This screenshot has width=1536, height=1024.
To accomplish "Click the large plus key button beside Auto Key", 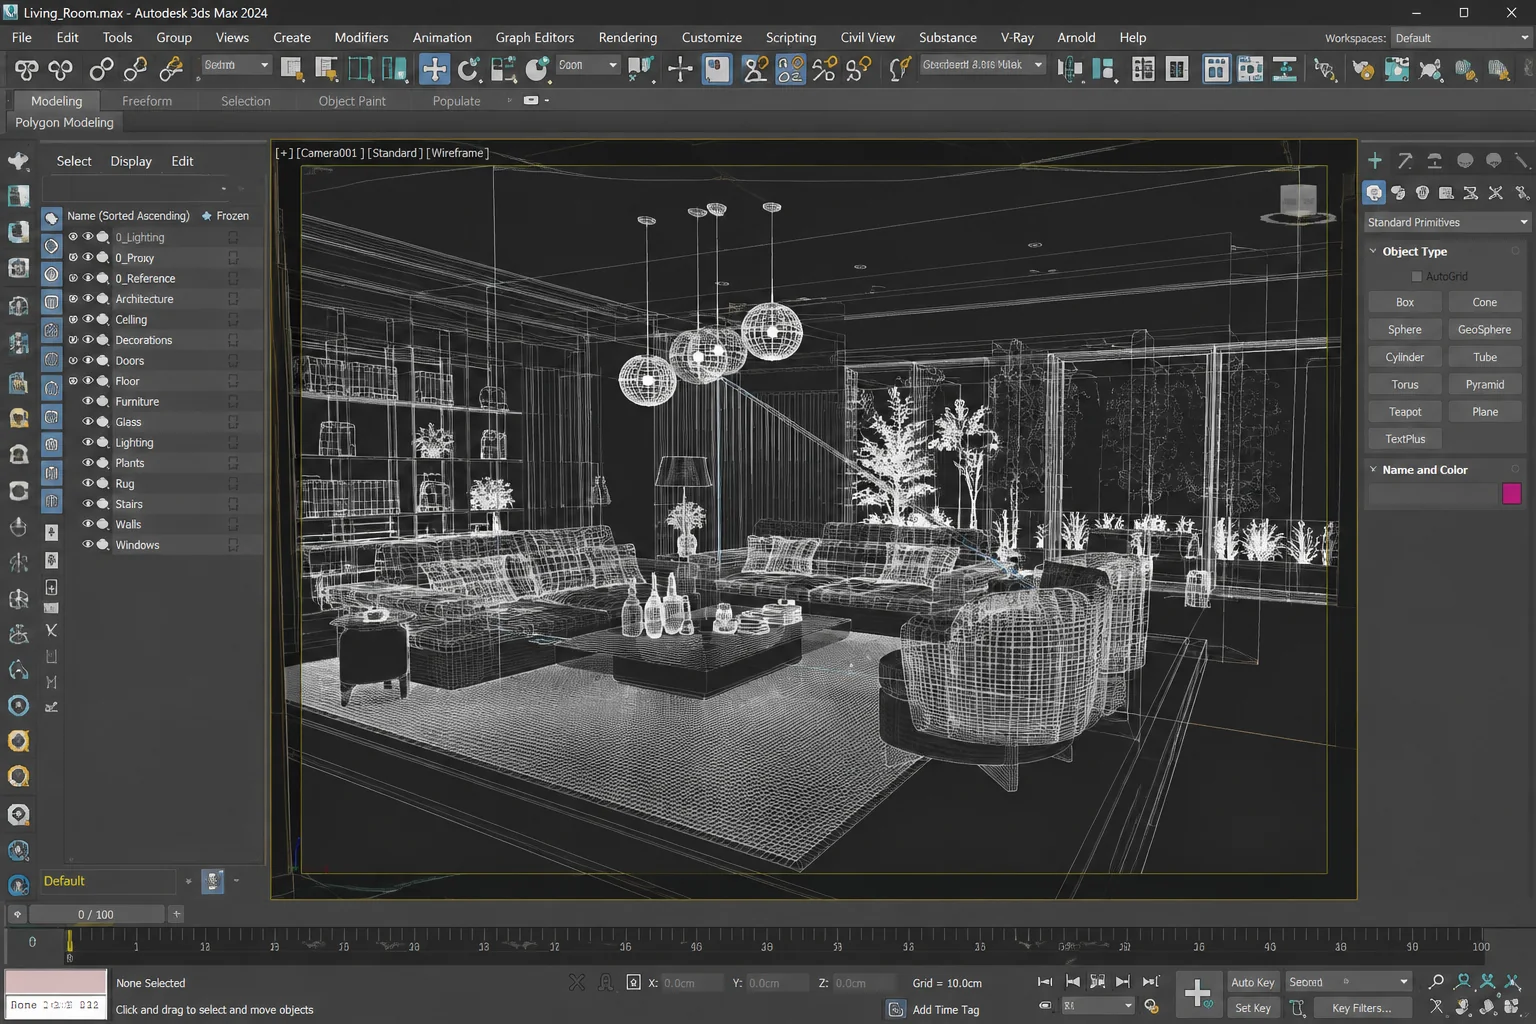I will (x=1197, y=992).
